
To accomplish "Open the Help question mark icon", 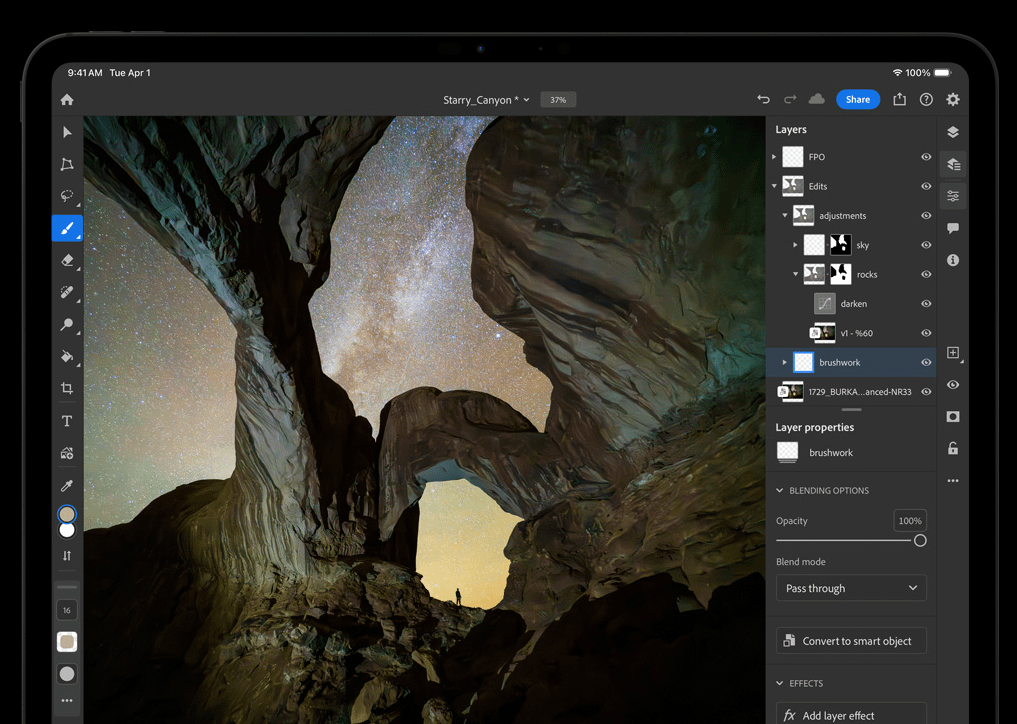I will [x=926, y=100].
